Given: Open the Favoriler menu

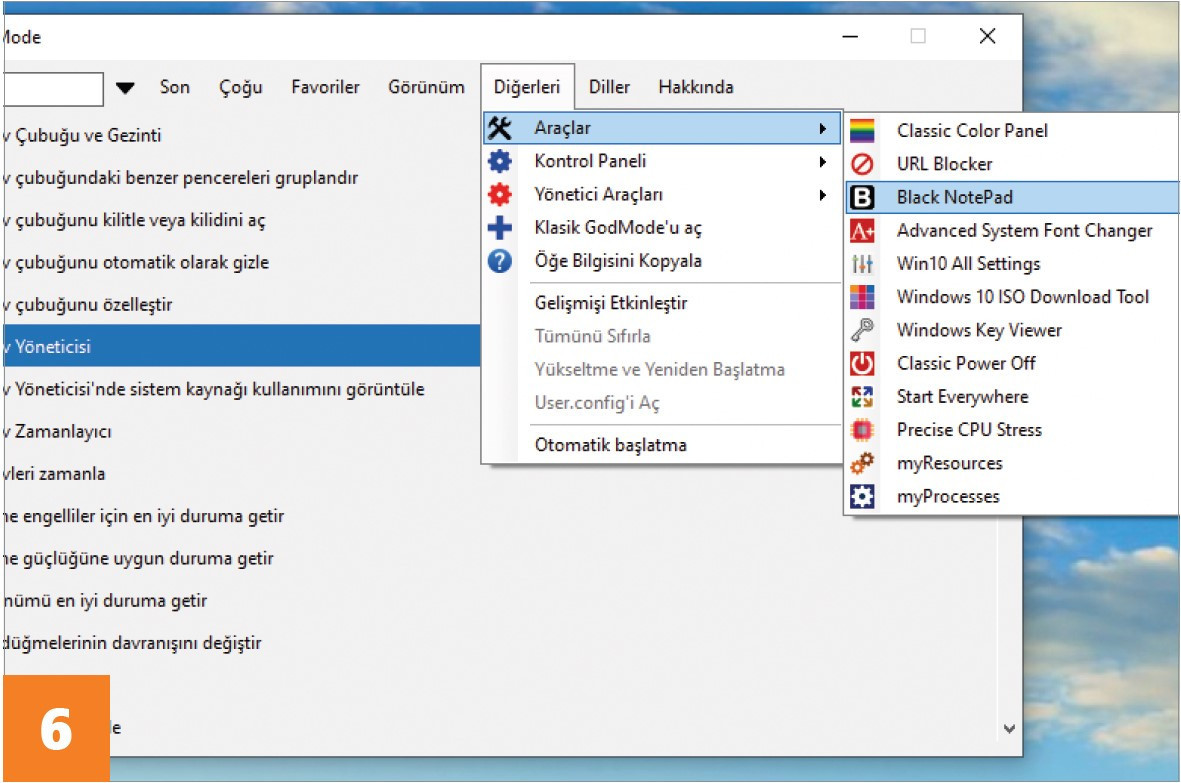Looking at the screenshot, I should coord(325,87).
